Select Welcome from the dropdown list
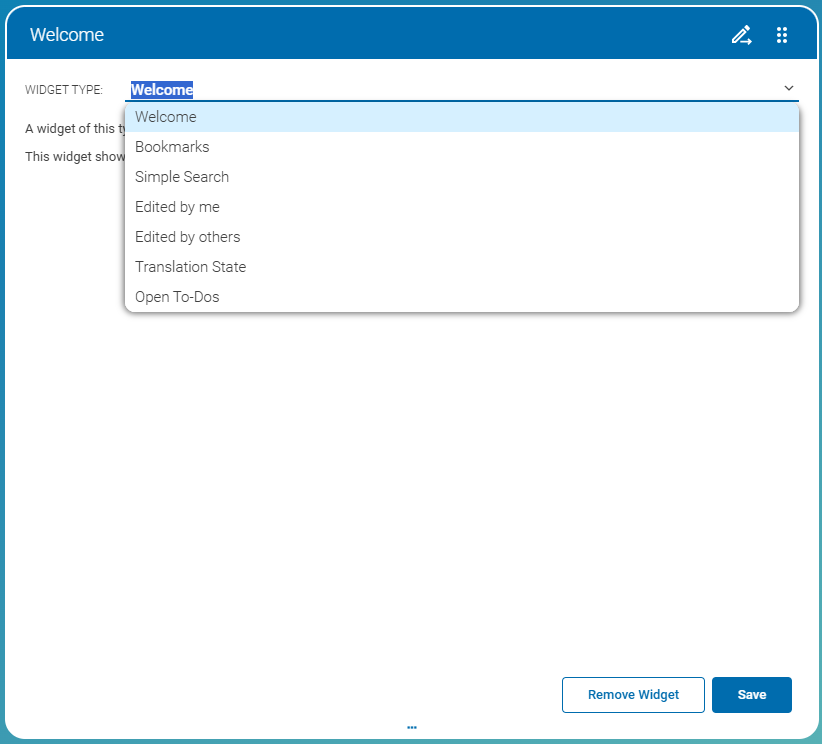822x744 pixels. (166, 117)
